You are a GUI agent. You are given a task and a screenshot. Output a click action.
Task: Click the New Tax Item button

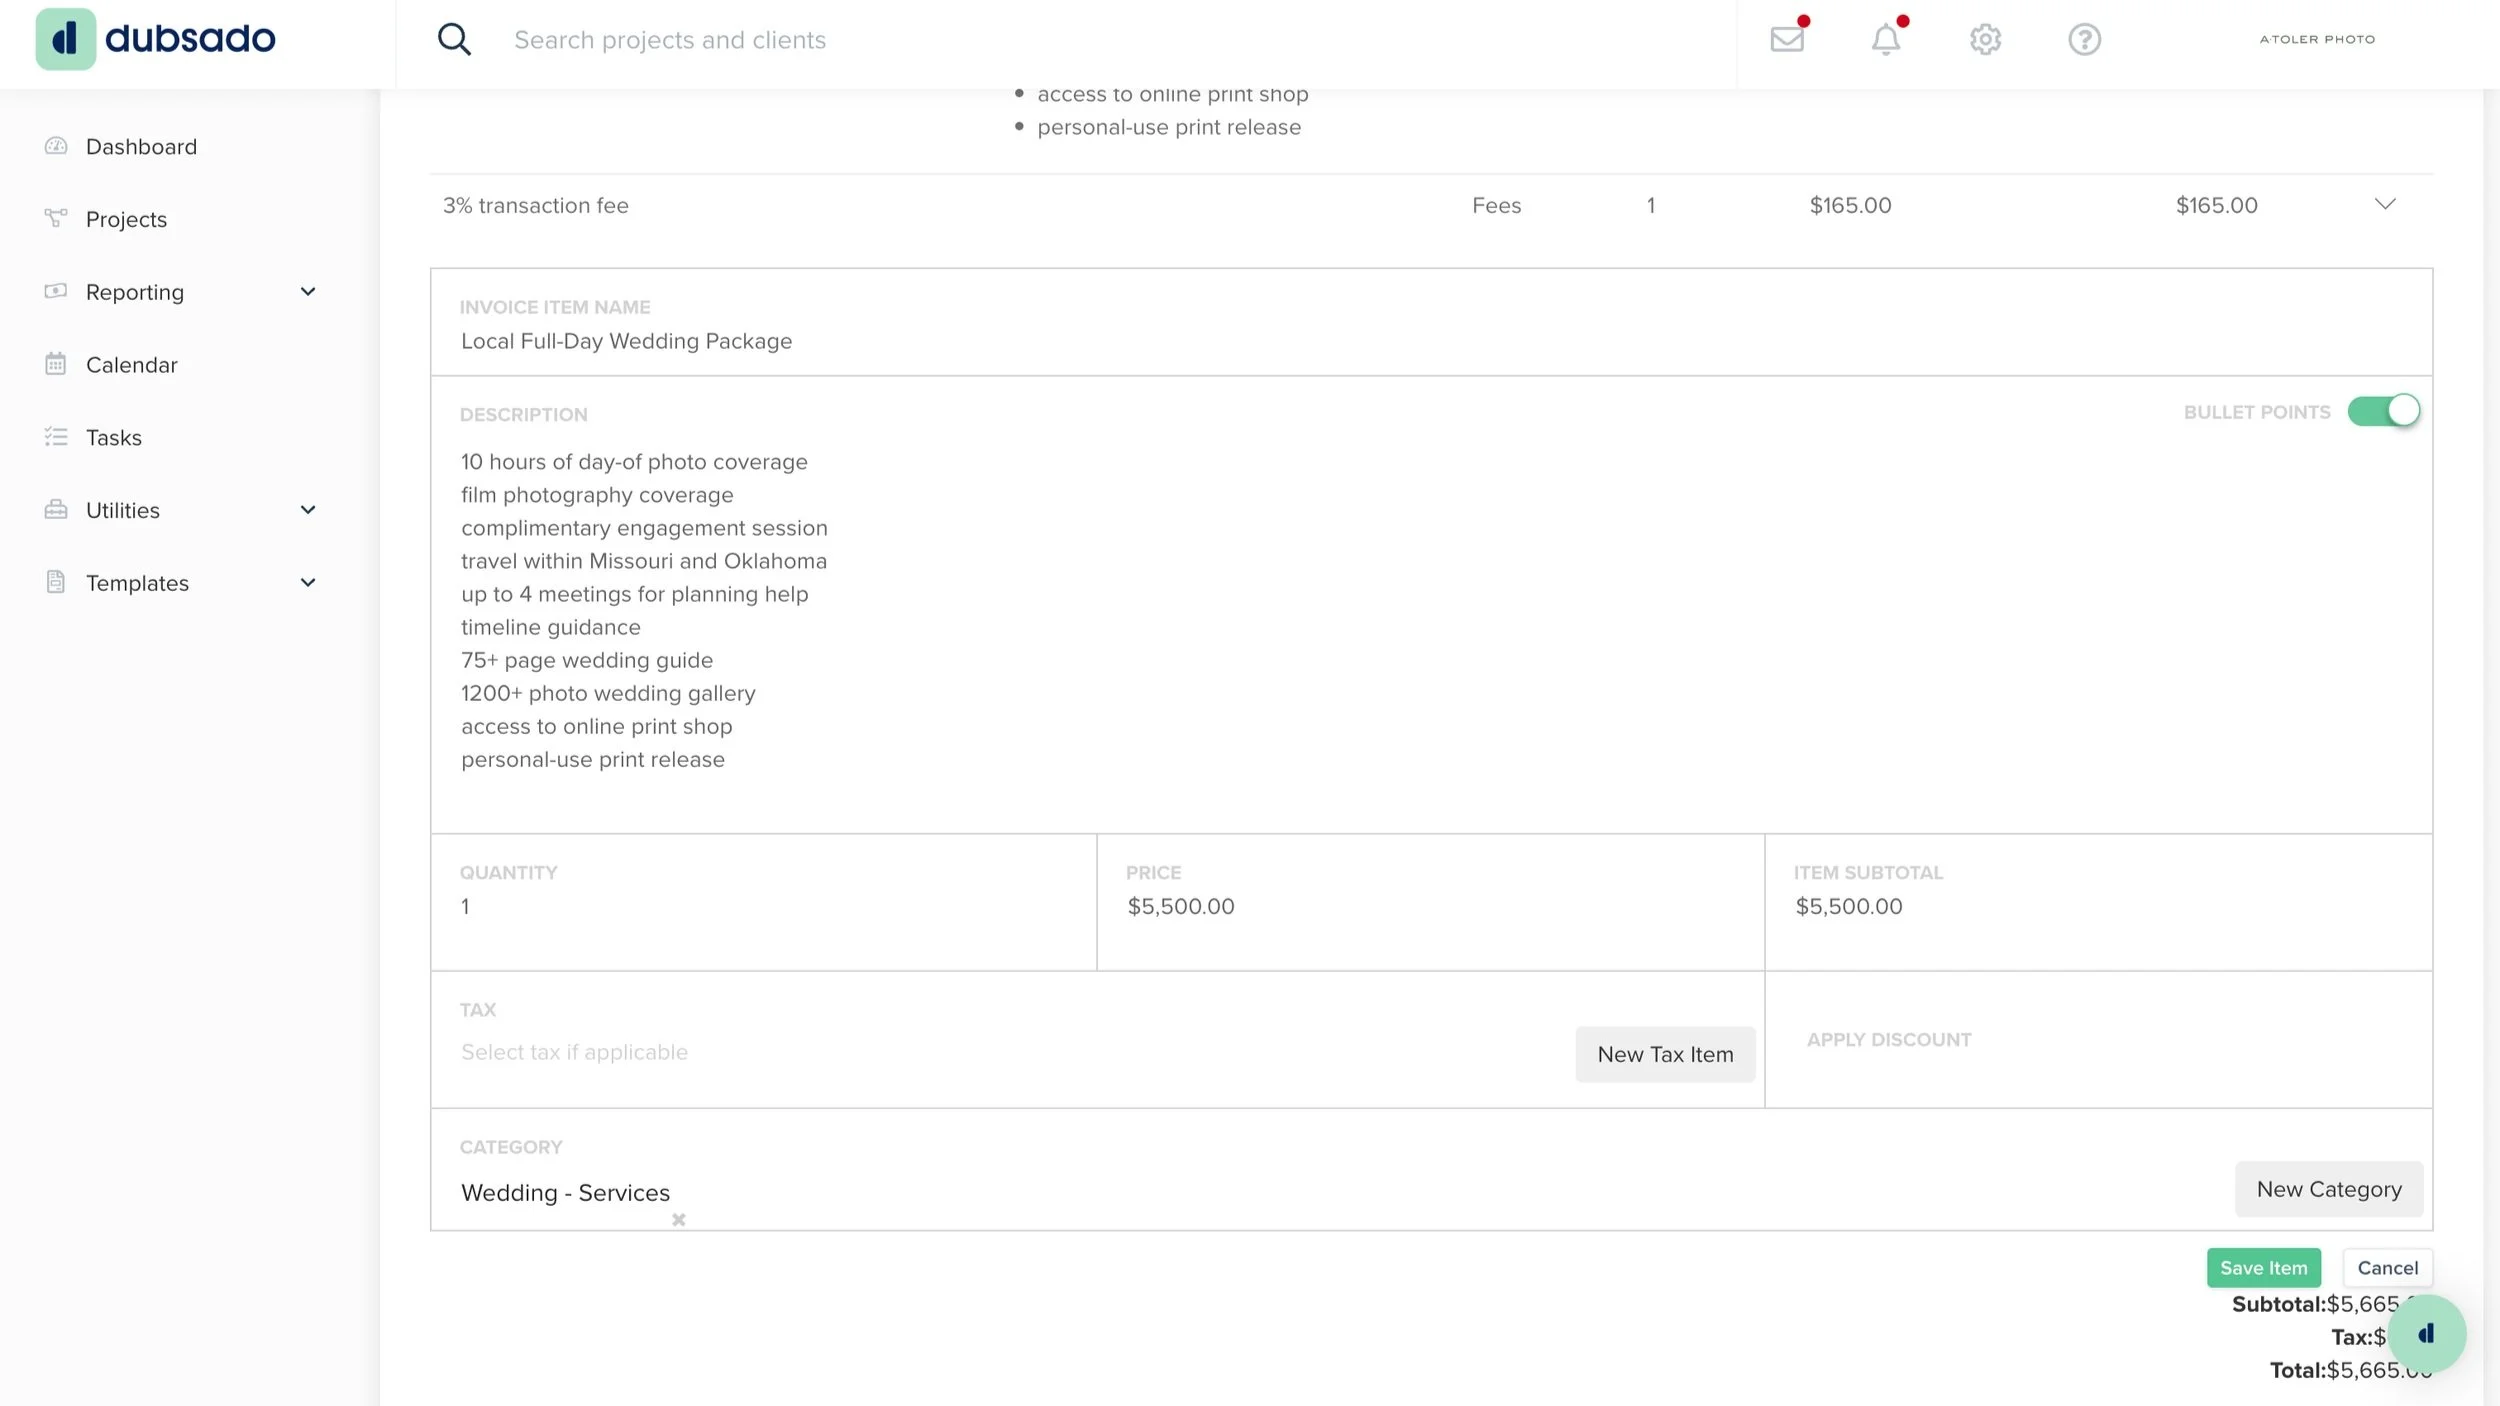click(x=1665, y=1054)
